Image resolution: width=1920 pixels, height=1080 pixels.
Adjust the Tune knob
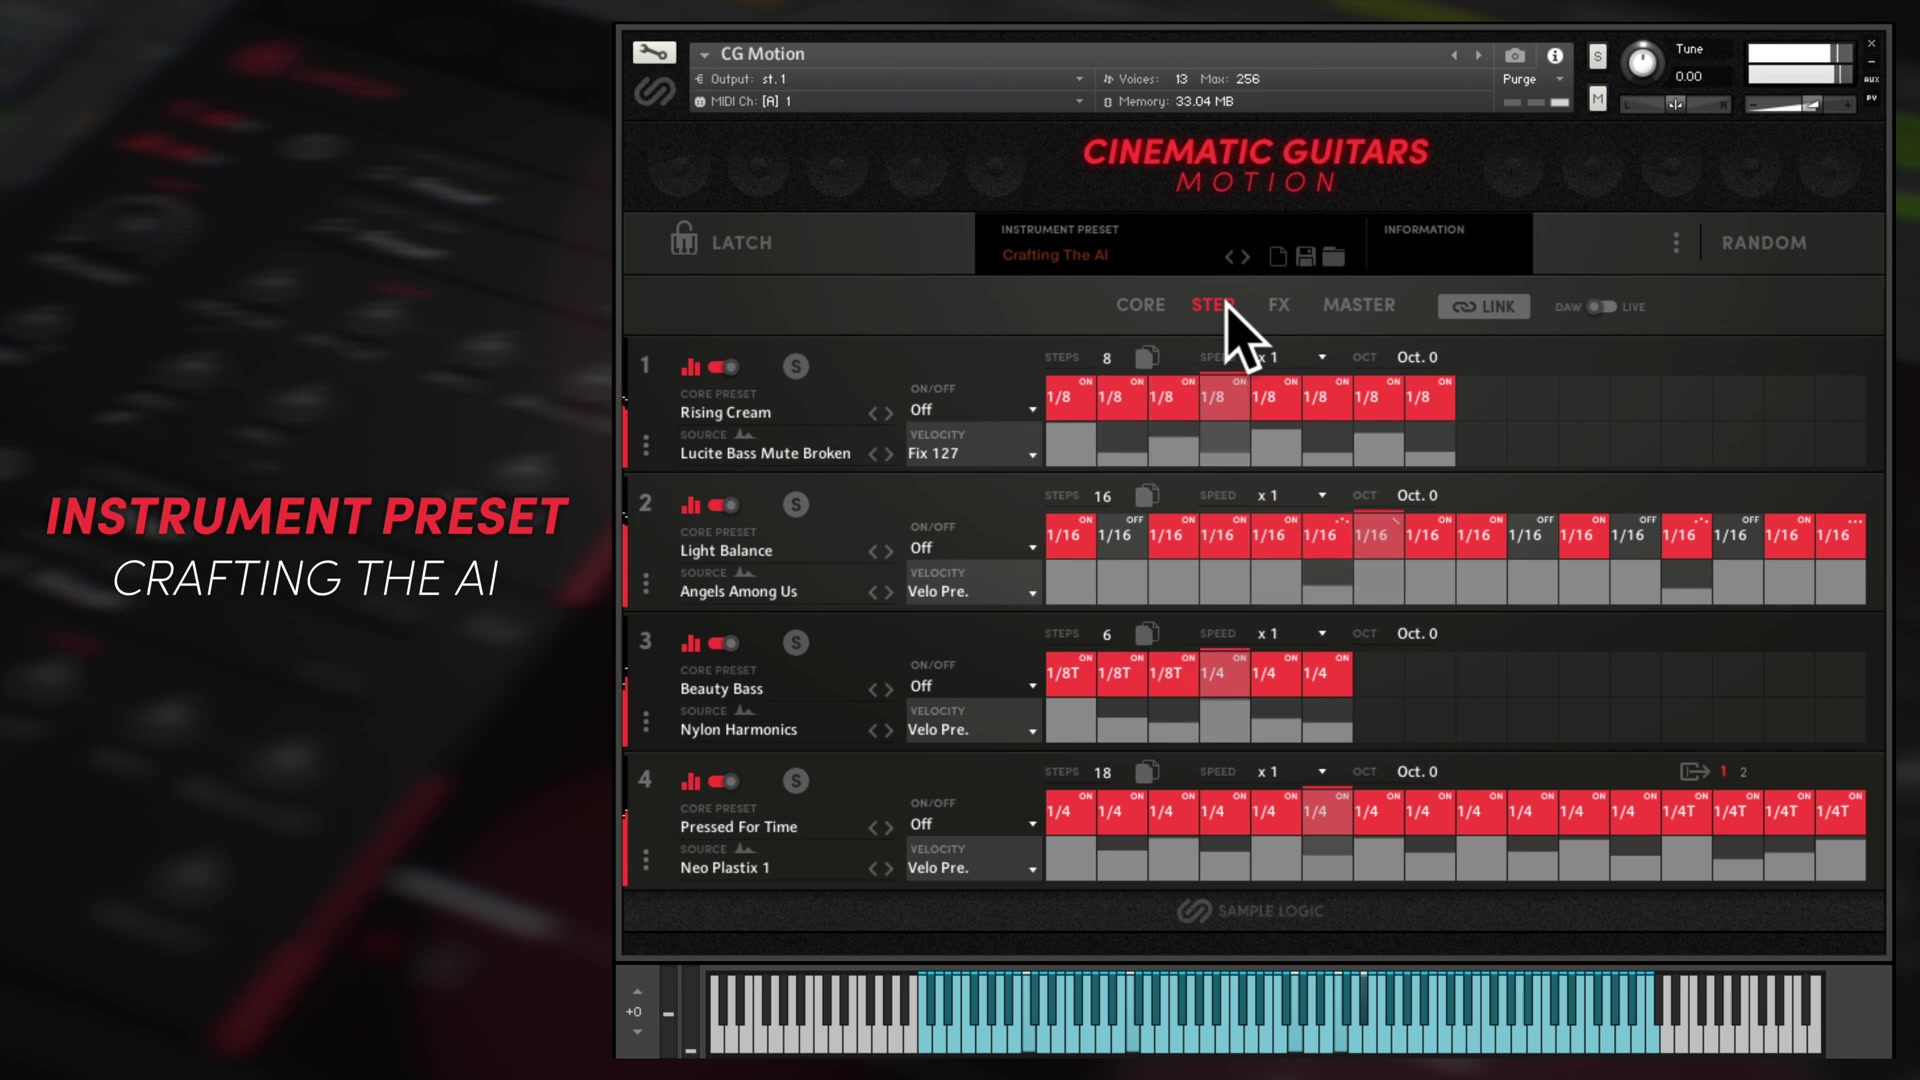pyautogui.click(x=1642, y=62)
